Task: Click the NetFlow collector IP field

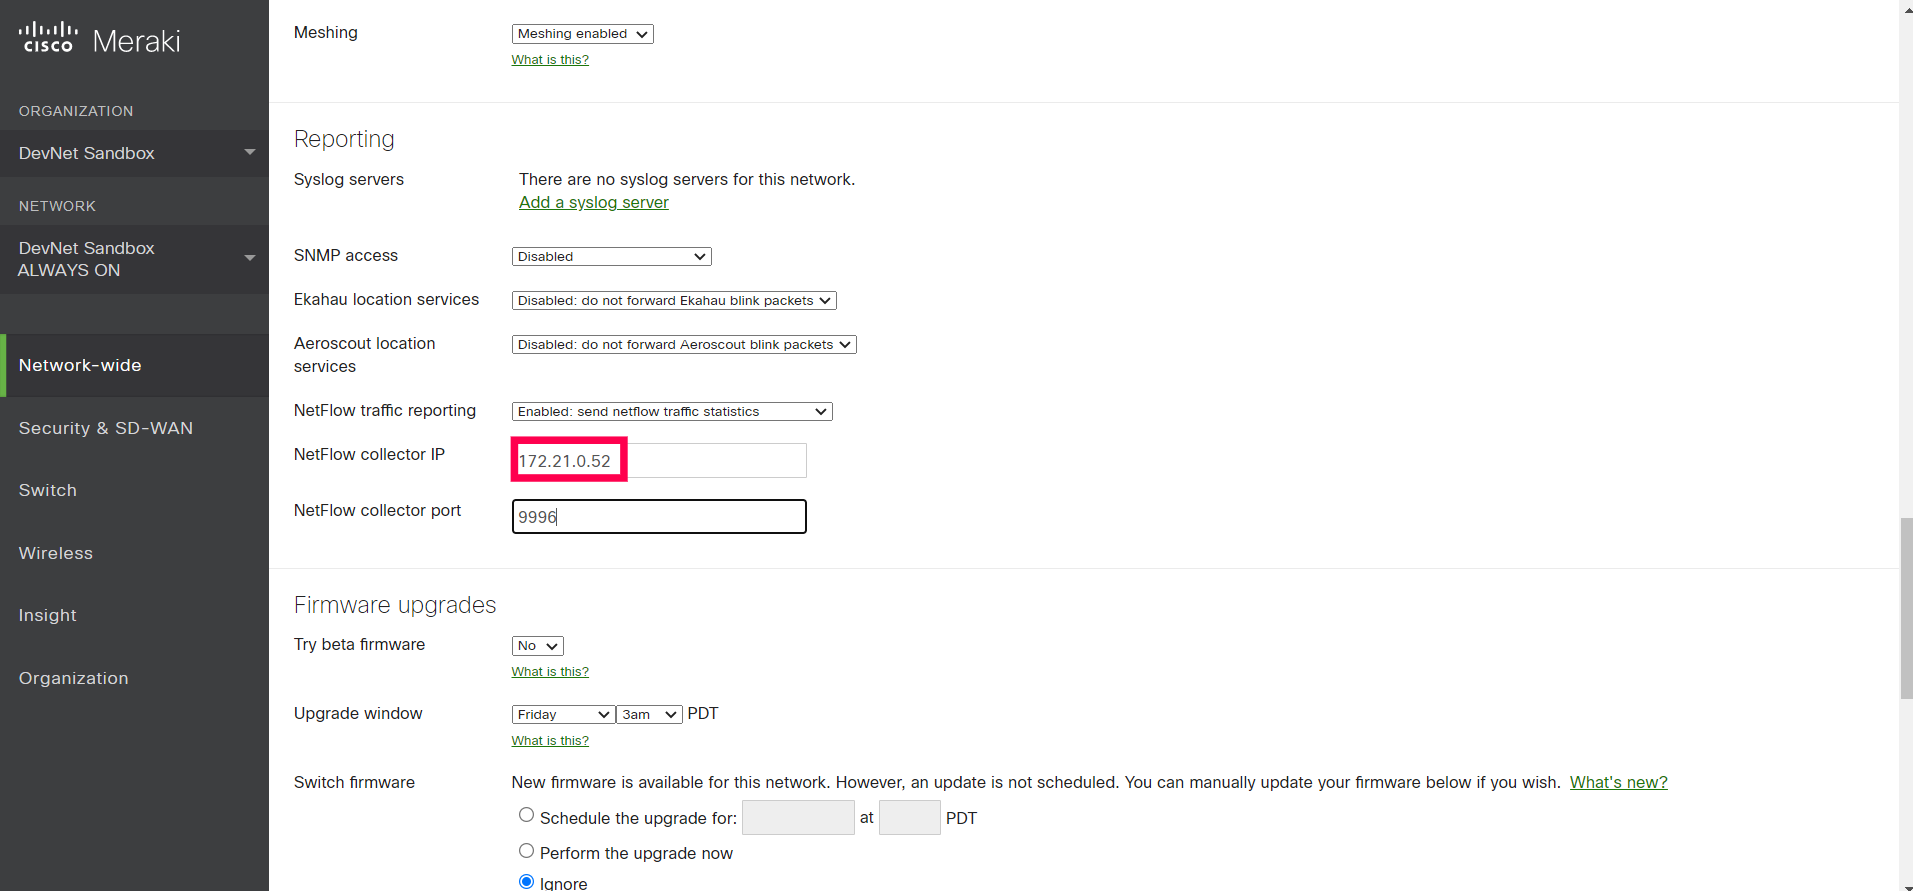Action: [658, 461]
